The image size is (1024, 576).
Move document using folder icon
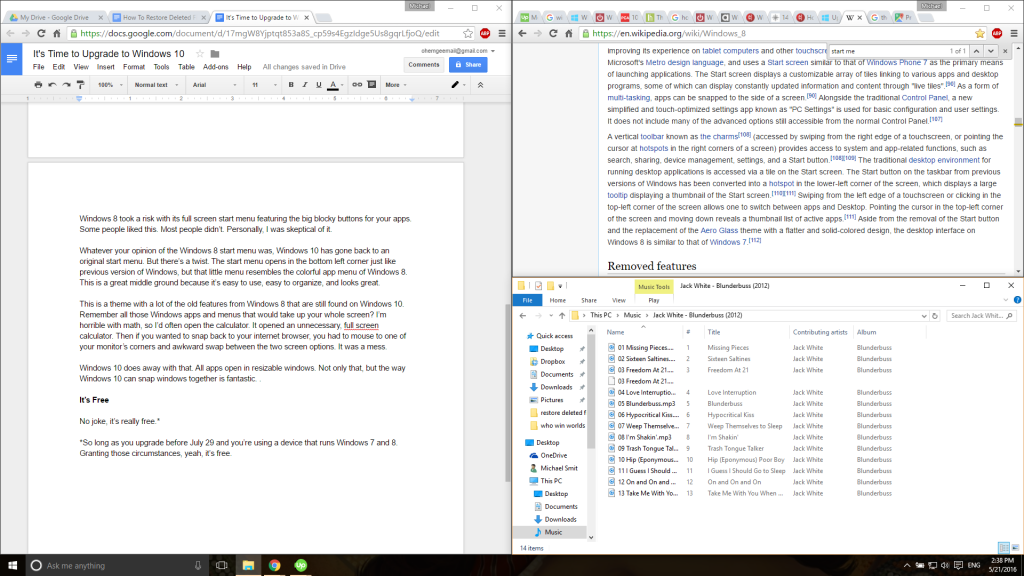pyautogui.click(x=215, y=54)
